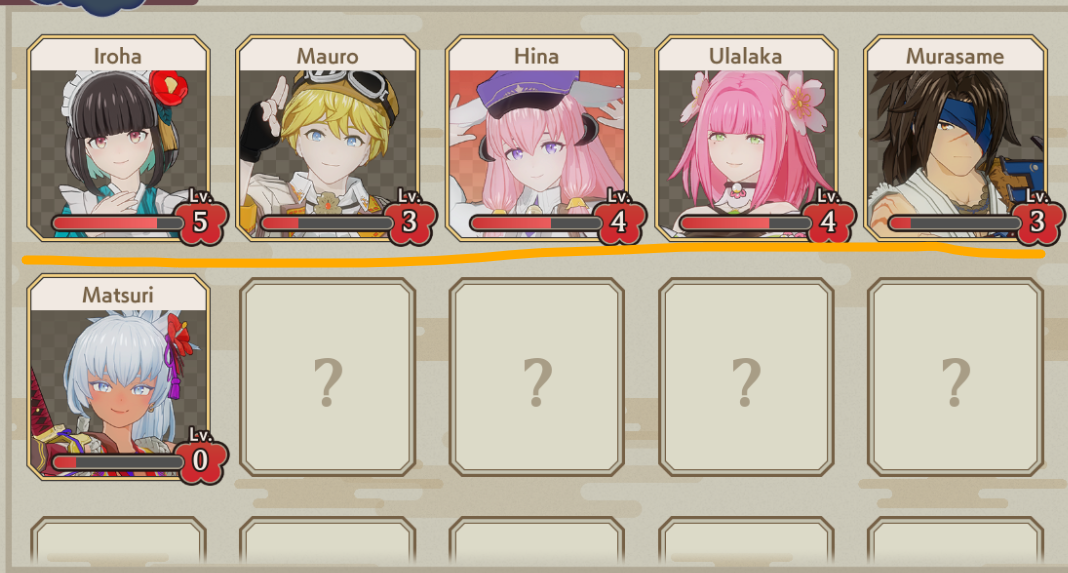Viewport: 1068px width, 573px height.
Task: Open Murasame's character card
Action: [955, 138]
